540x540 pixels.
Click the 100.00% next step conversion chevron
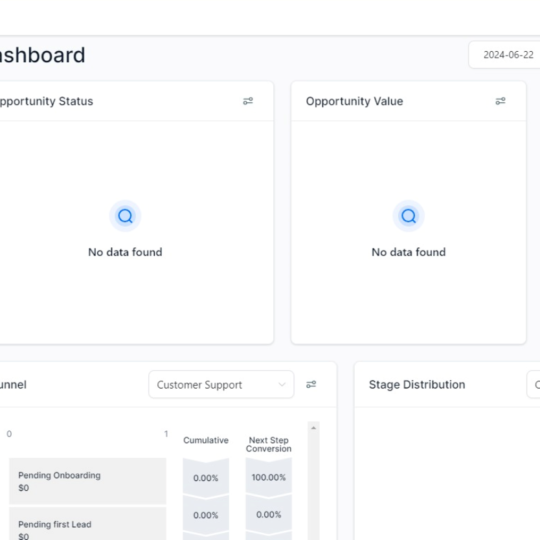click(269, 477)
